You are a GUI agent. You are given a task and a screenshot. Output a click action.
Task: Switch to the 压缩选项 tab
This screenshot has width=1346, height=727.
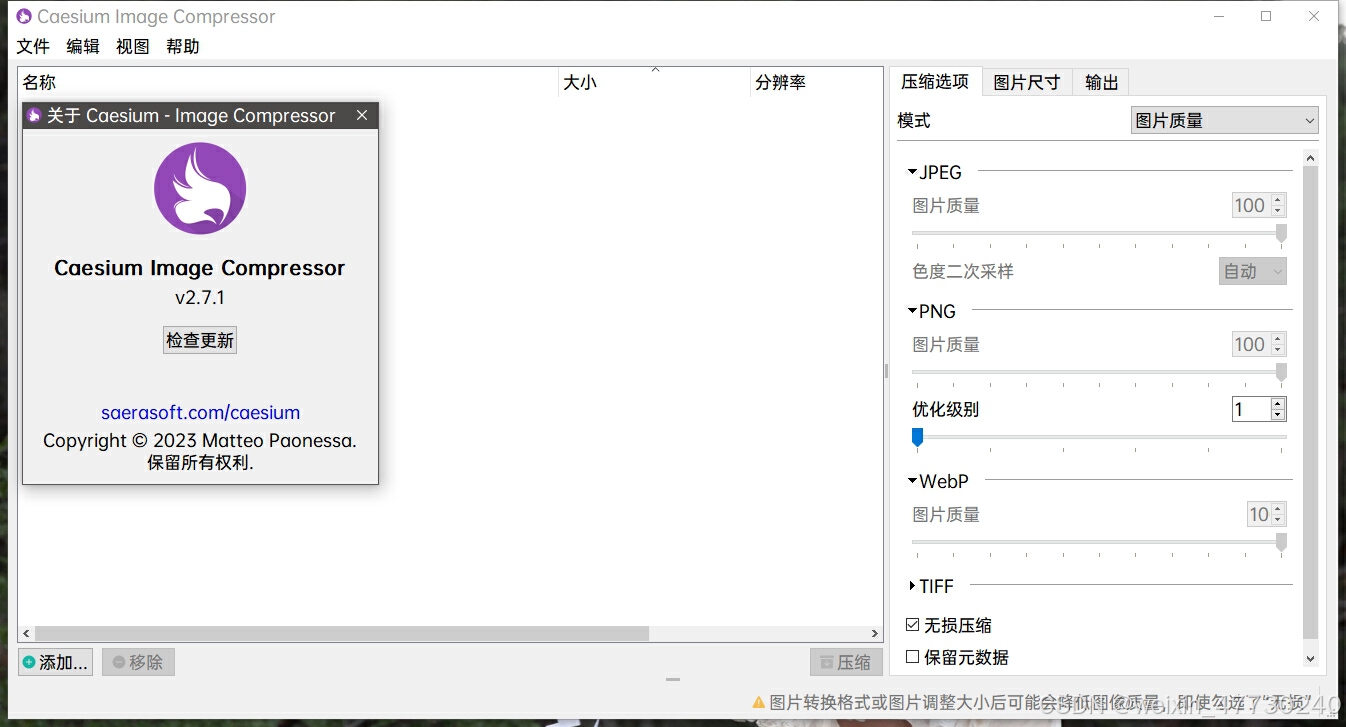pos(935,82)
